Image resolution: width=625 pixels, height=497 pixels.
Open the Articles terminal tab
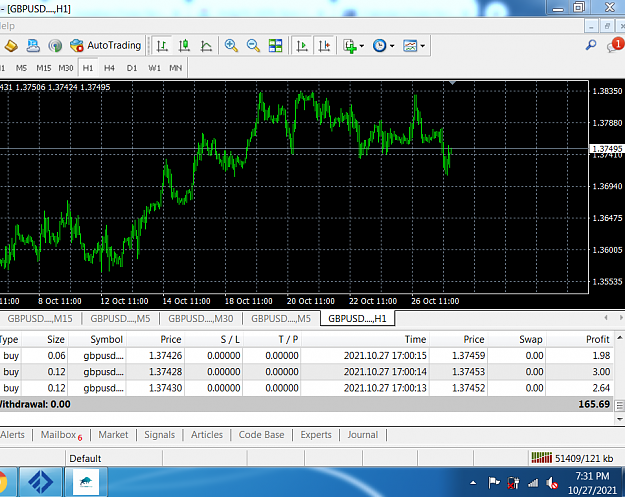click(x=206, y=435)
